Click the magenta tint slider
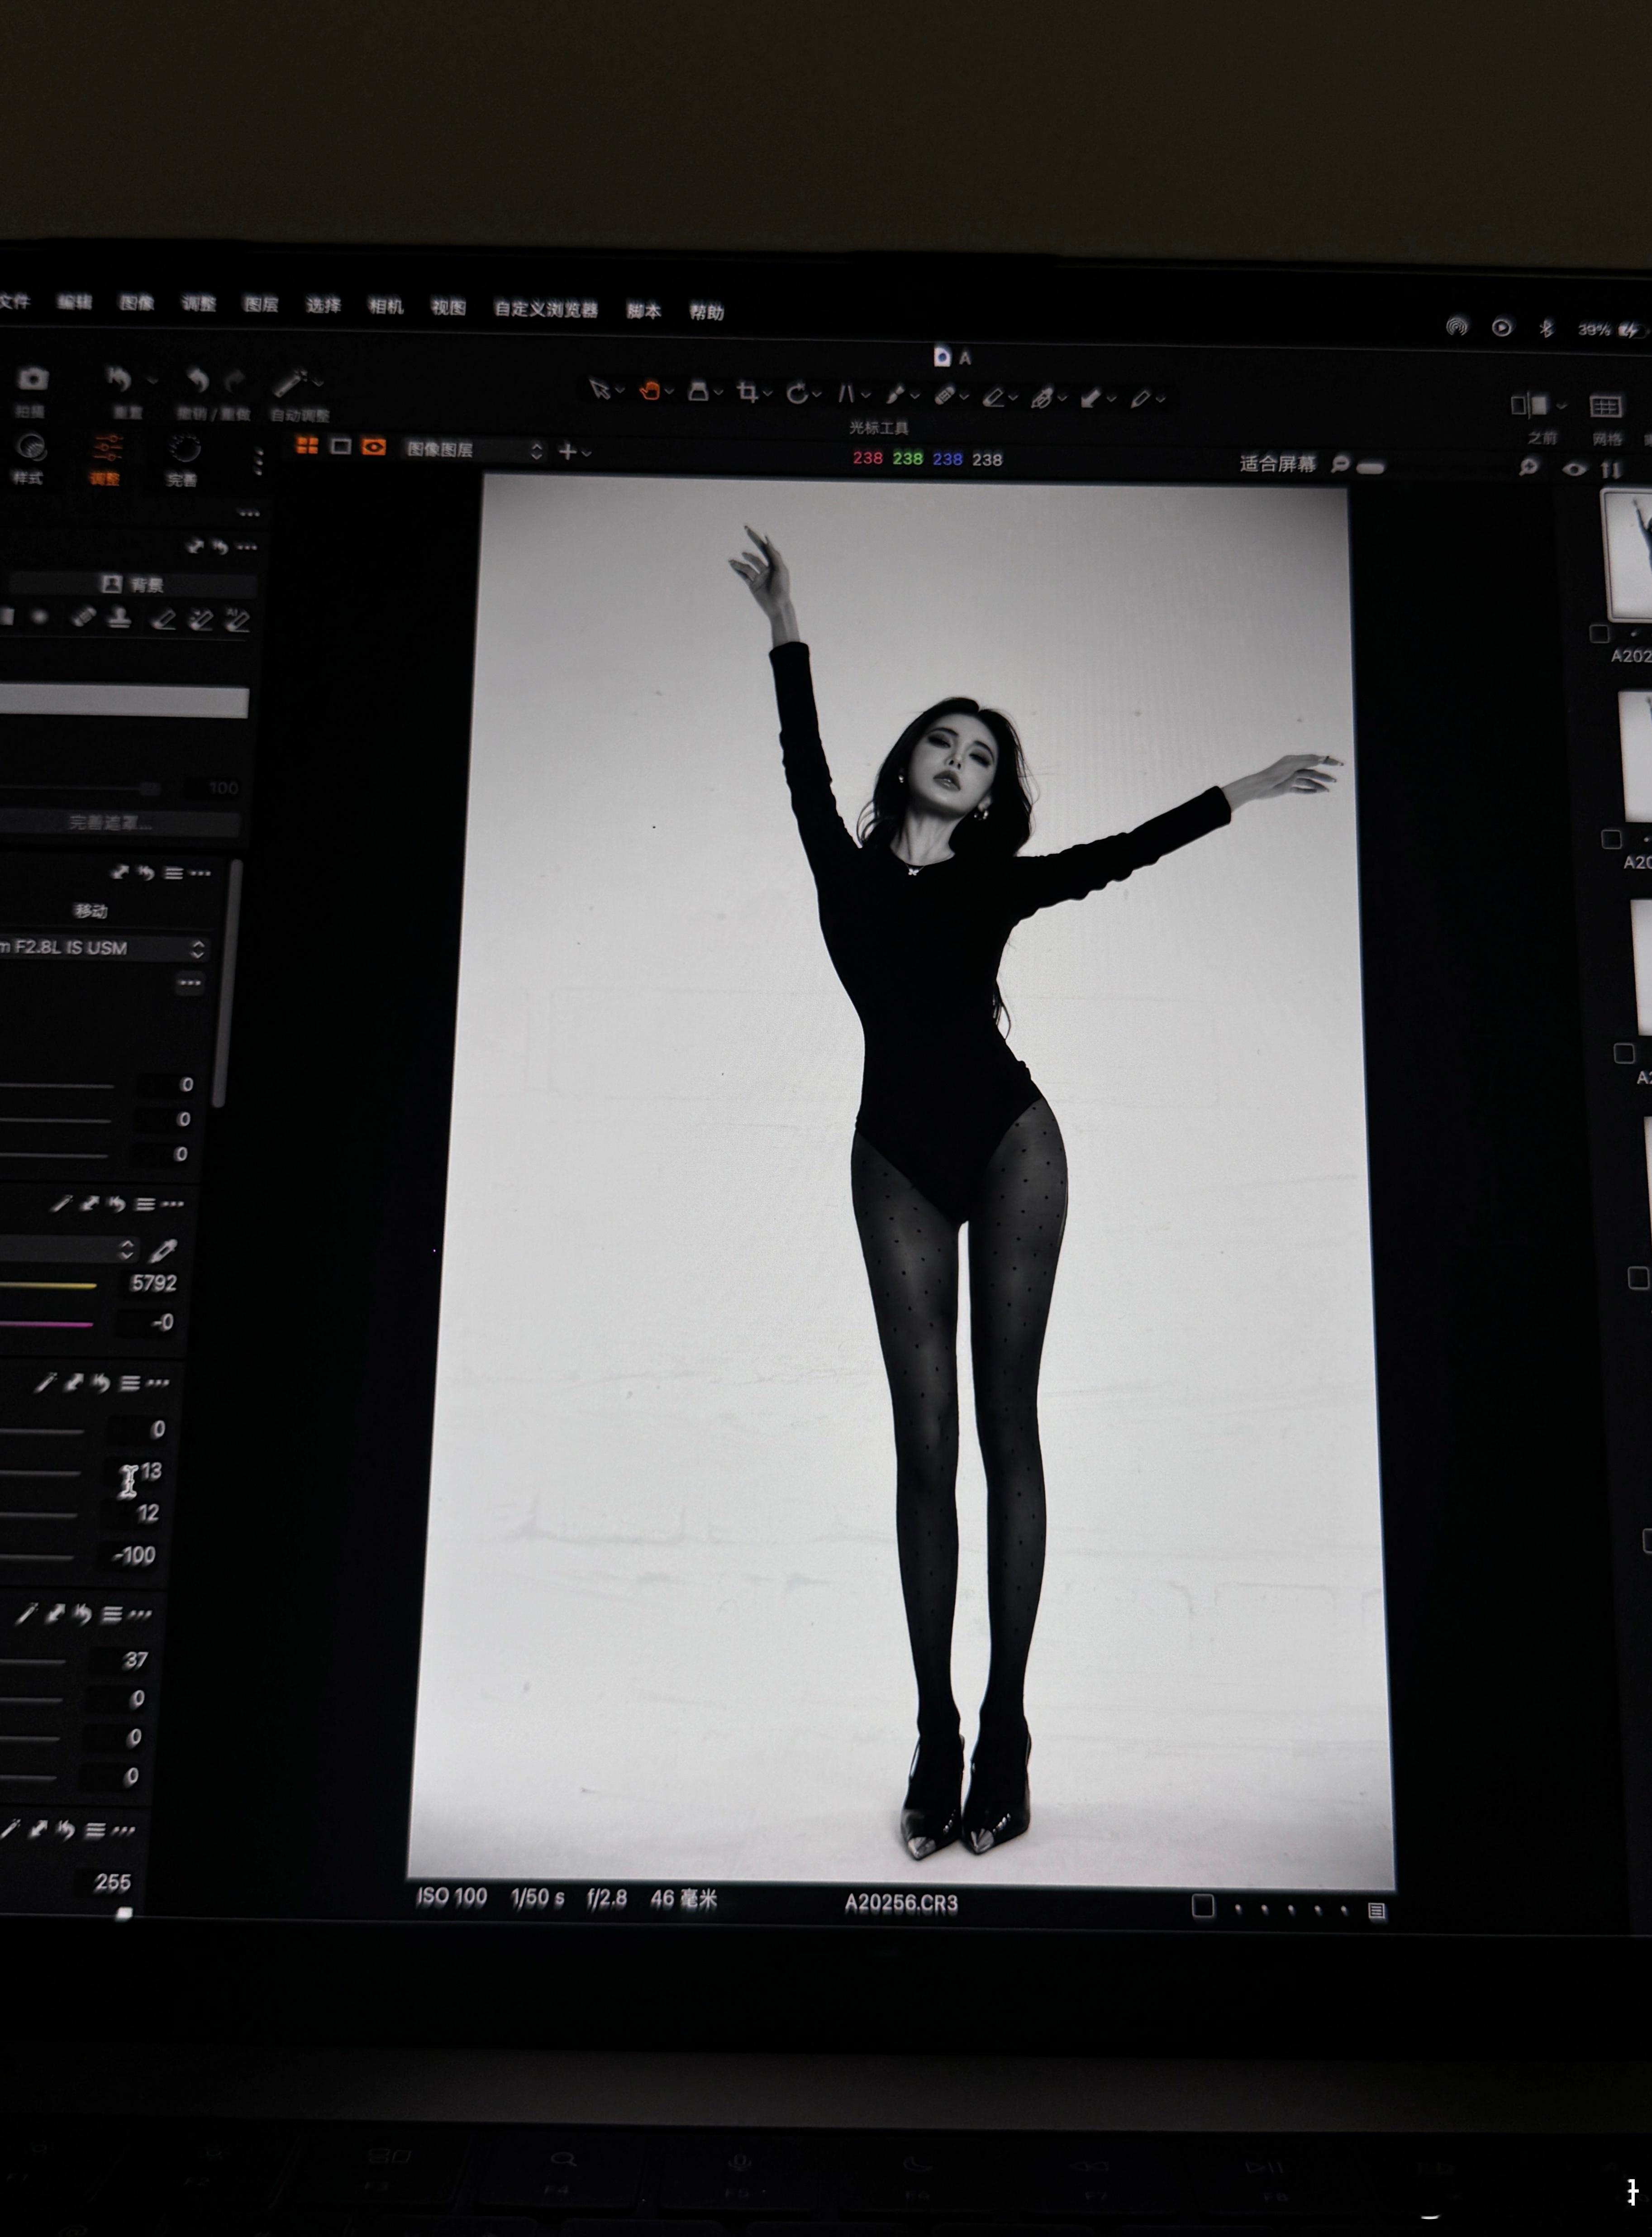 47,1324
